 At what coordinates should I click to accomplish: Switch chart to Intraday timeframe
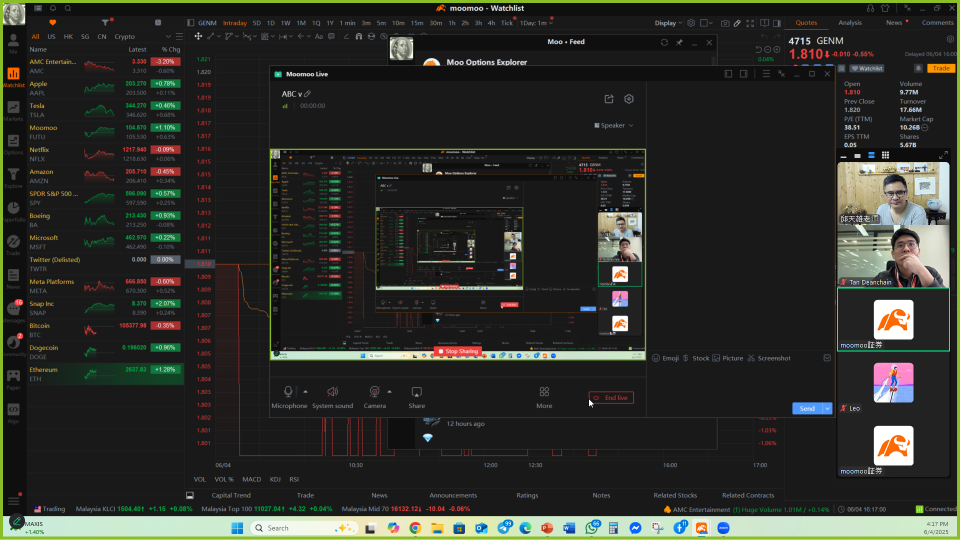pos(234,23)
